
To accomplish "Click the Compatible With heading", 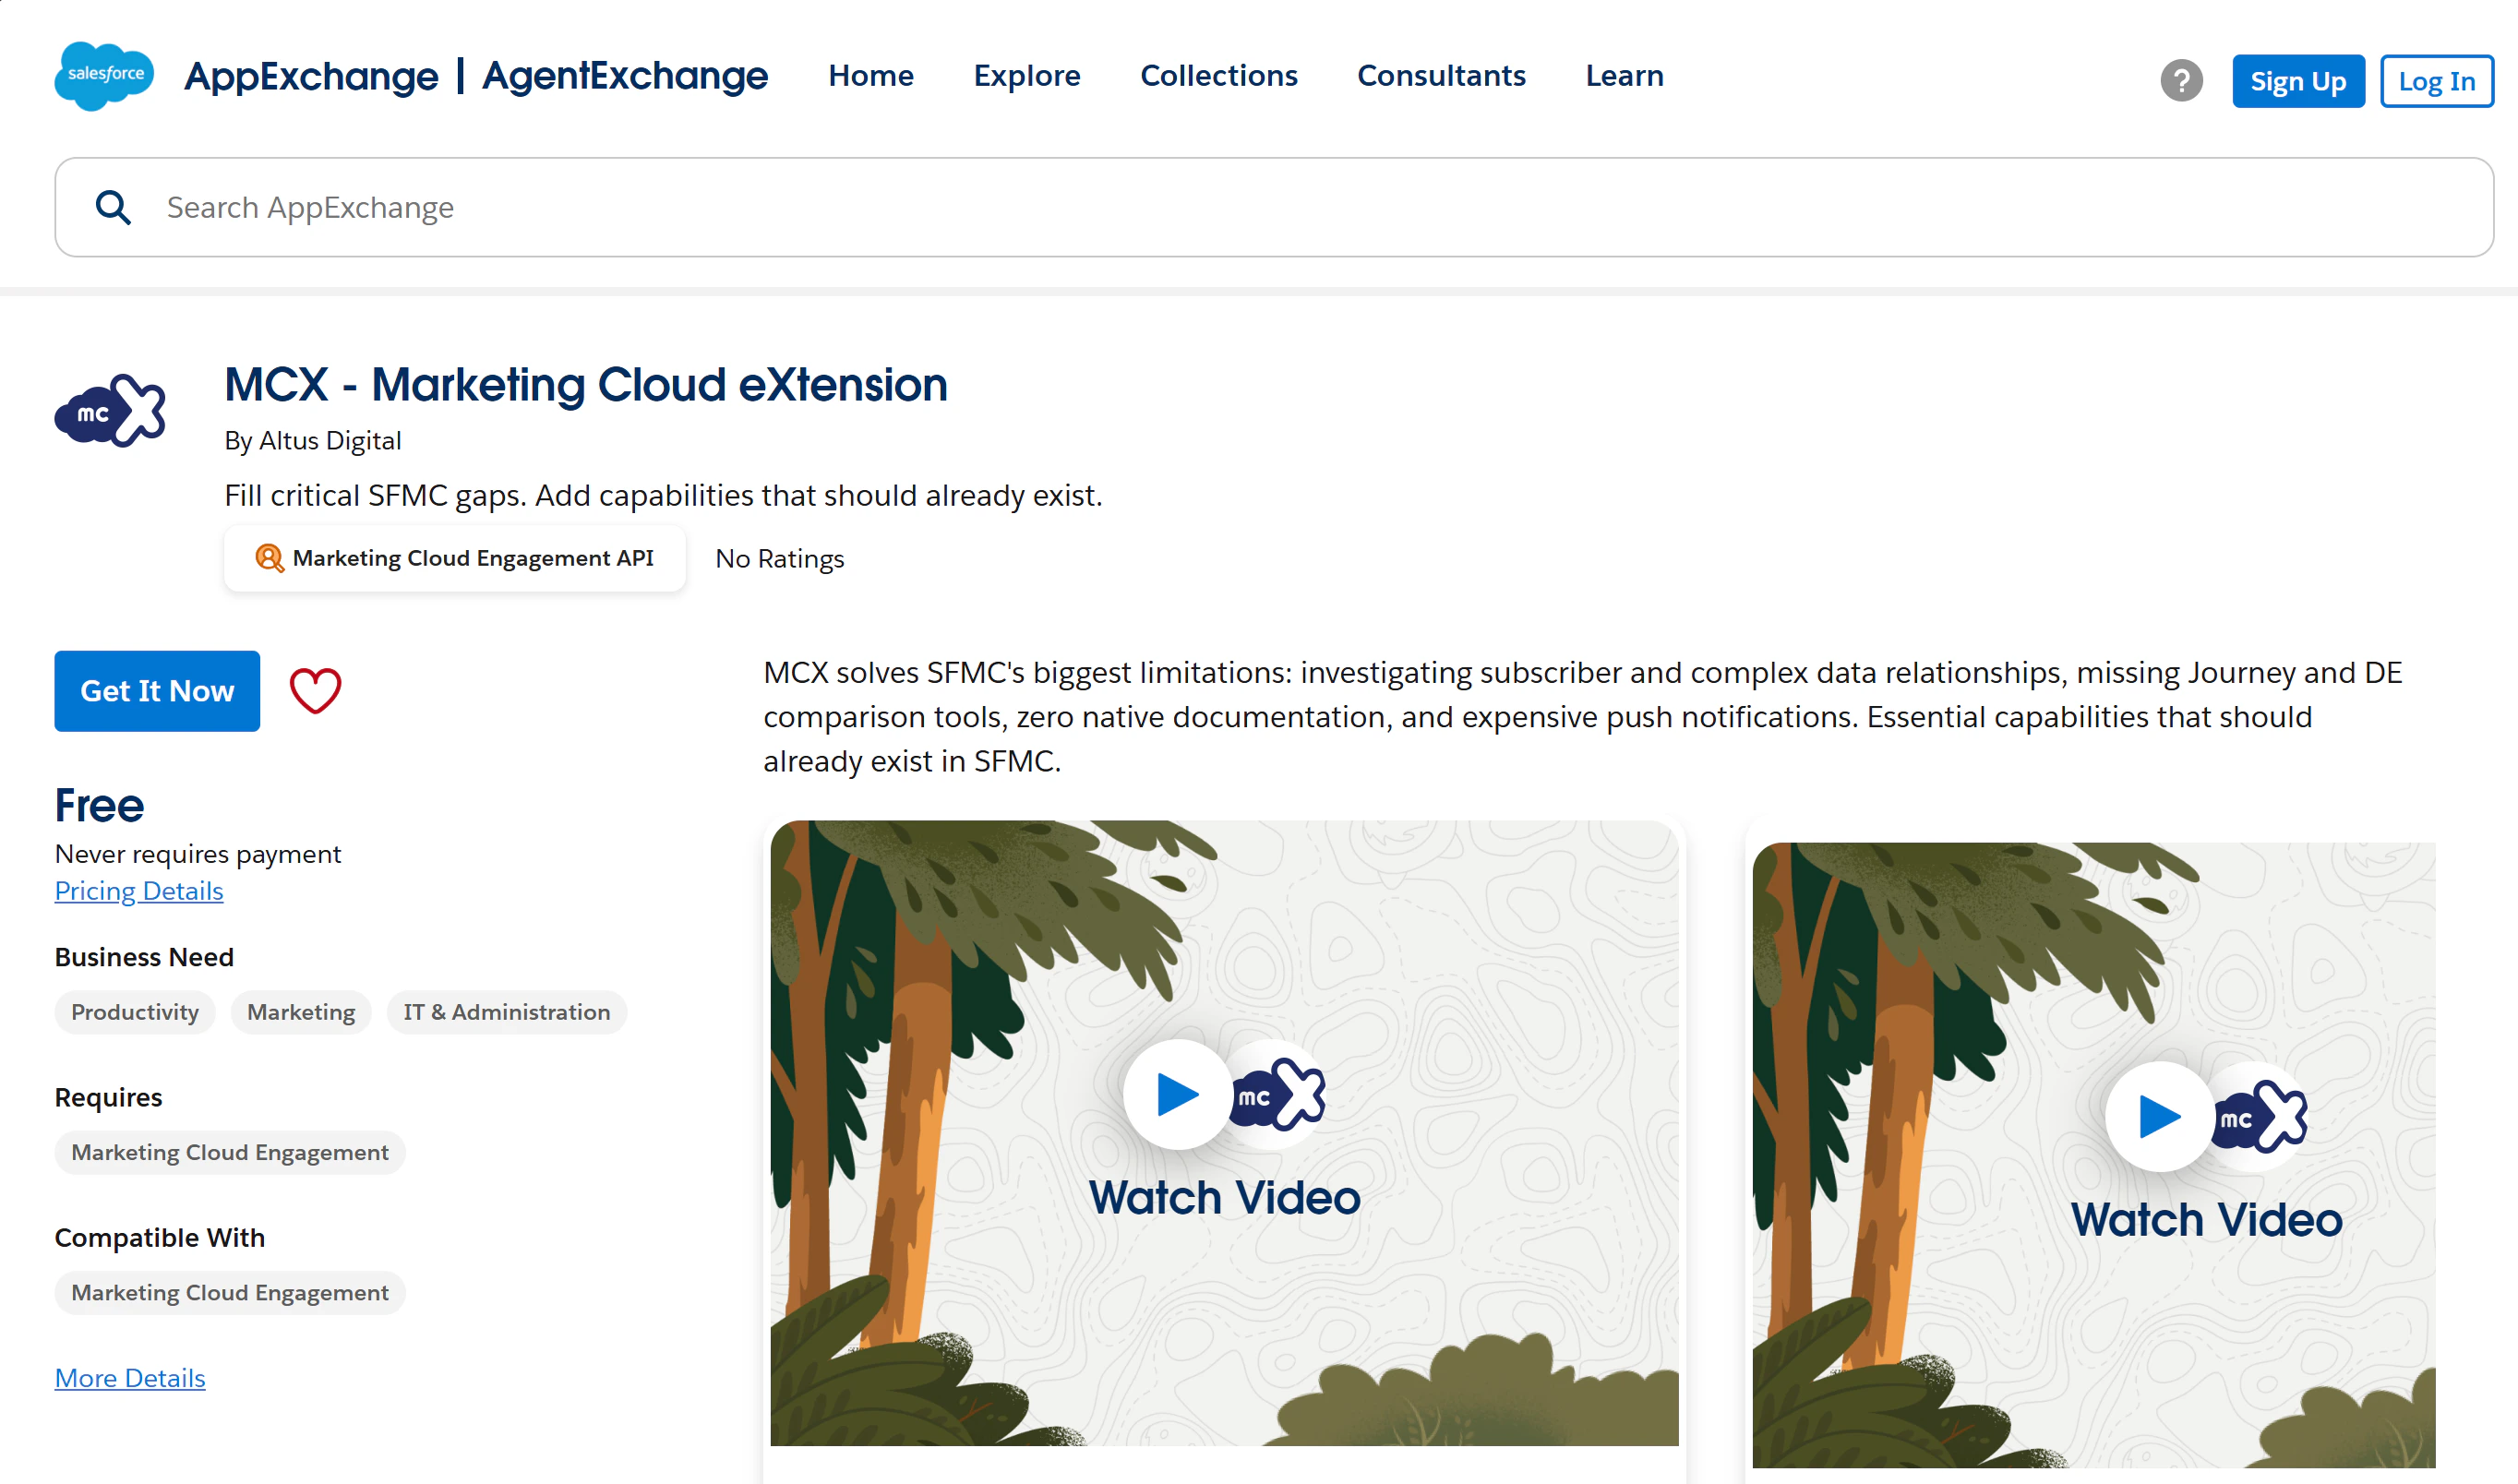I will [160, 1237].
